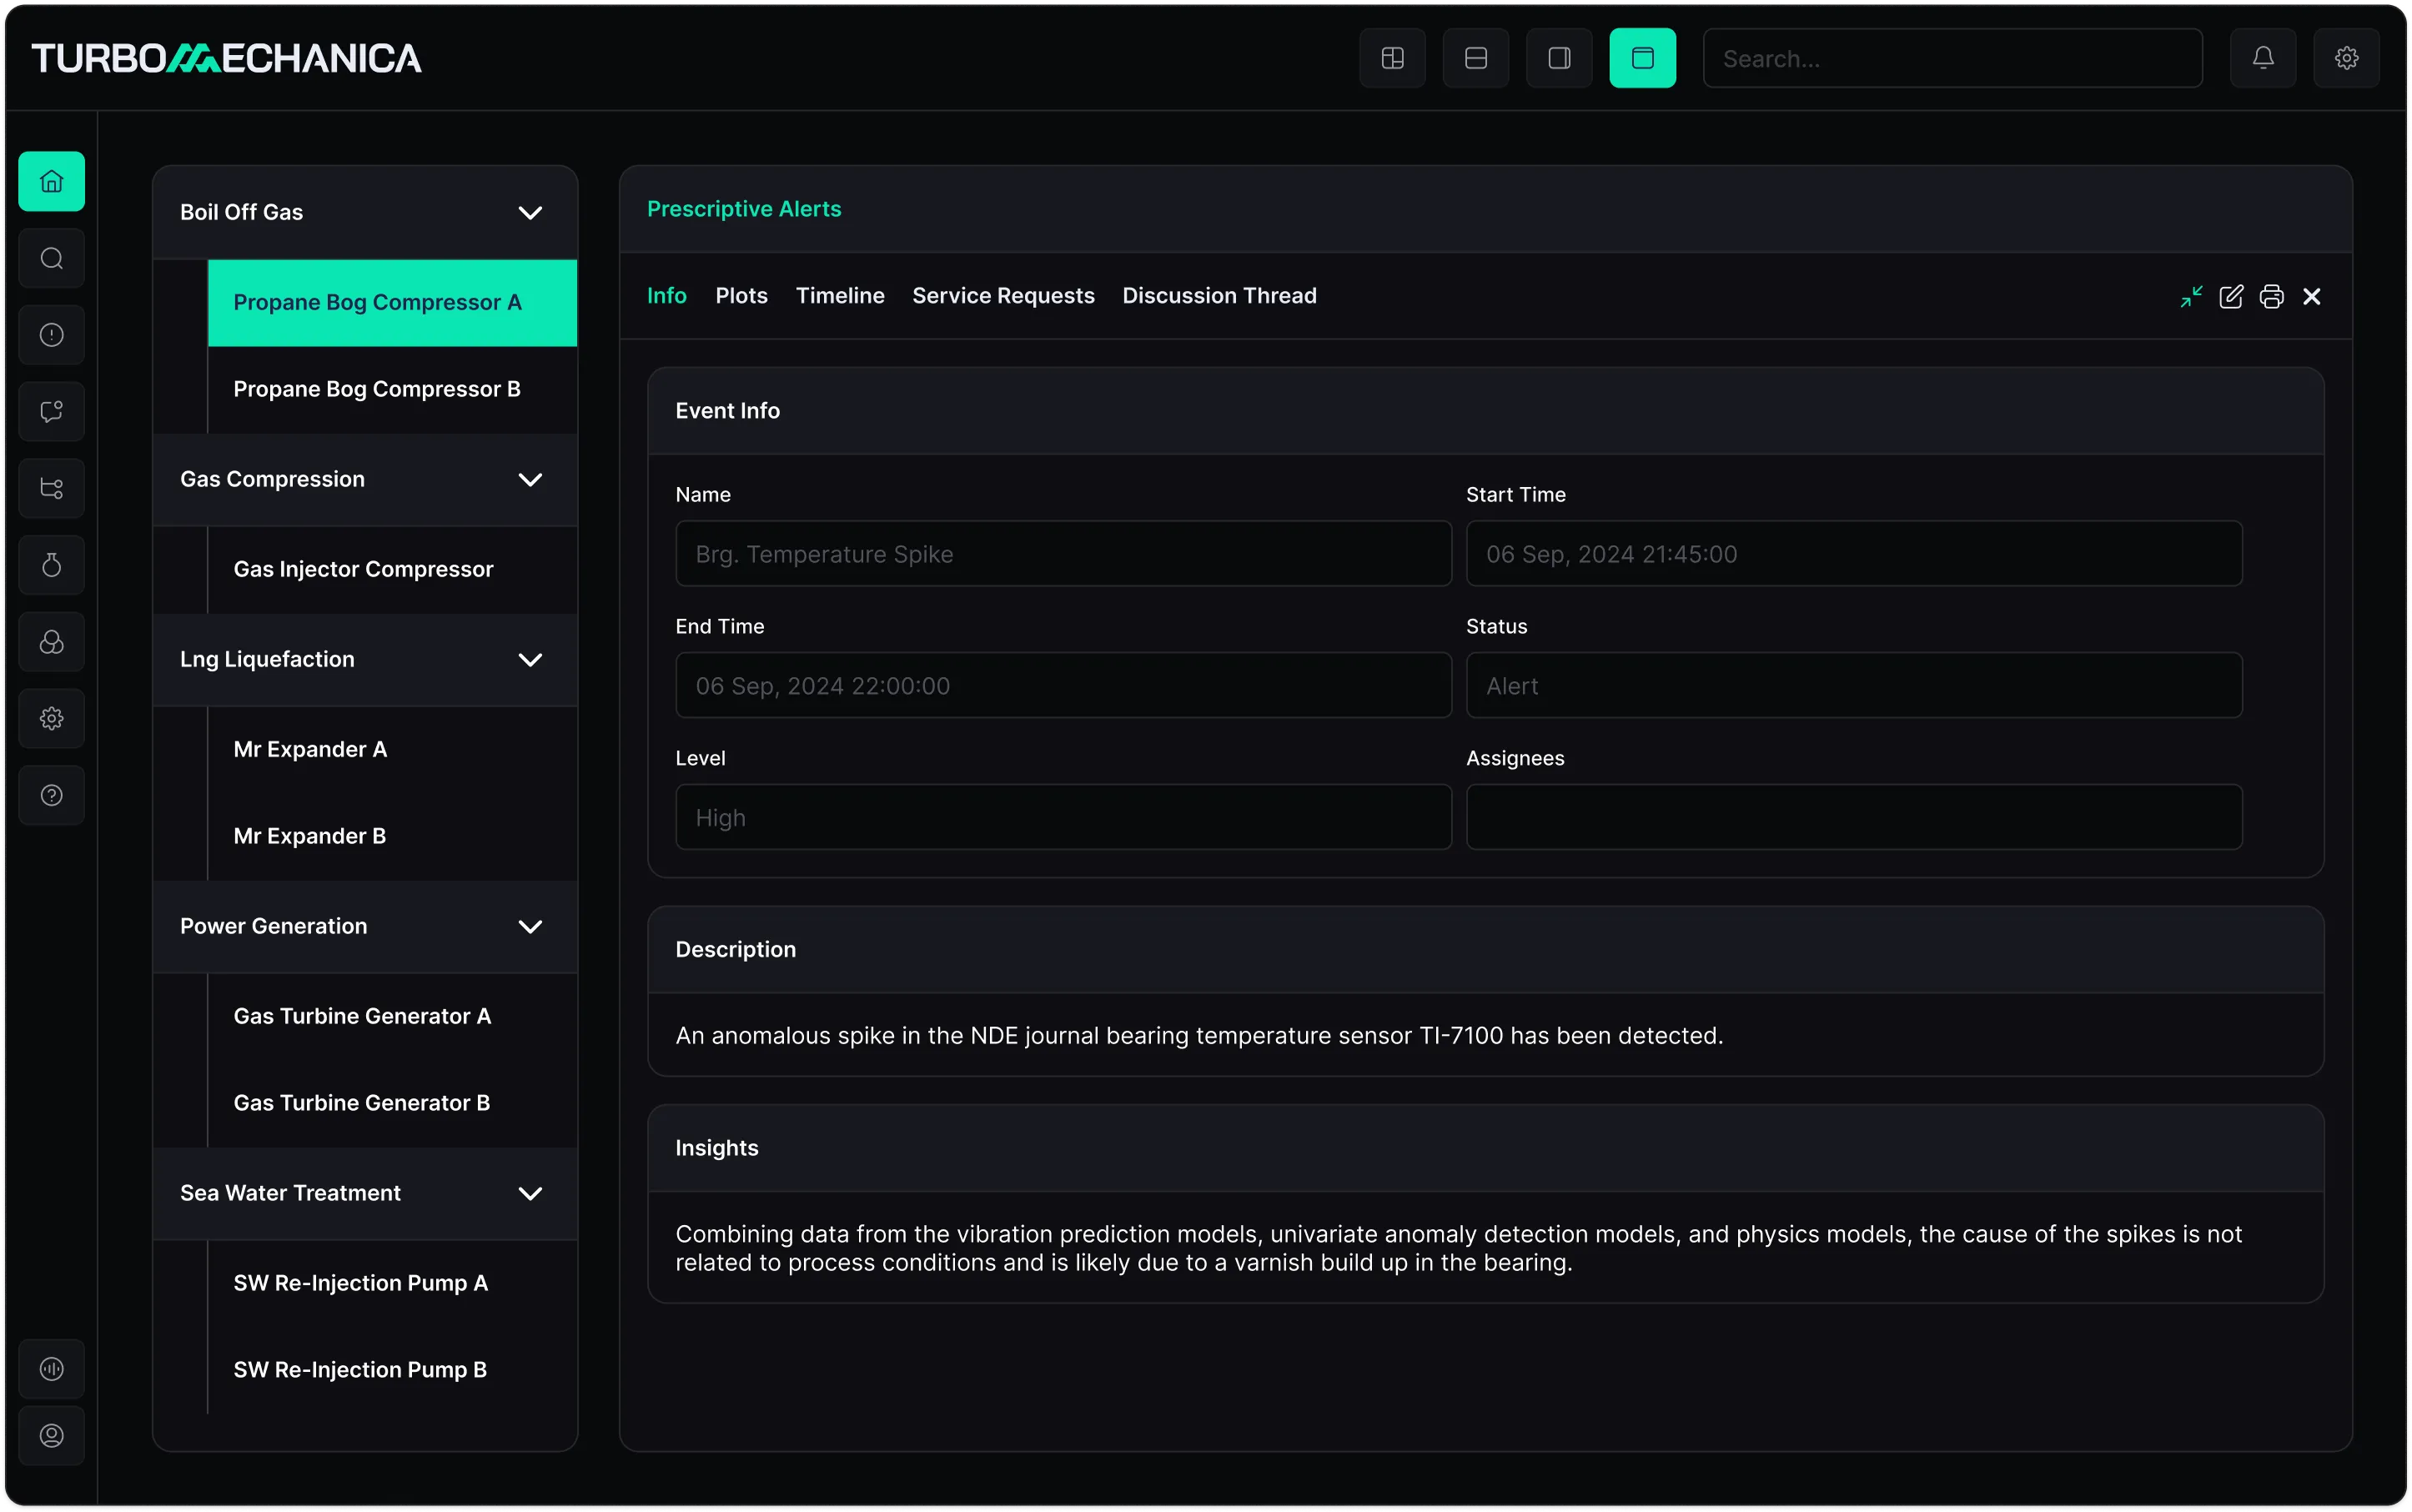The height and width of the screenshot is (1512, 2412).
Task: Open the user profile icon at the sidebar bottom
Action: click(x=51, y=1435)
